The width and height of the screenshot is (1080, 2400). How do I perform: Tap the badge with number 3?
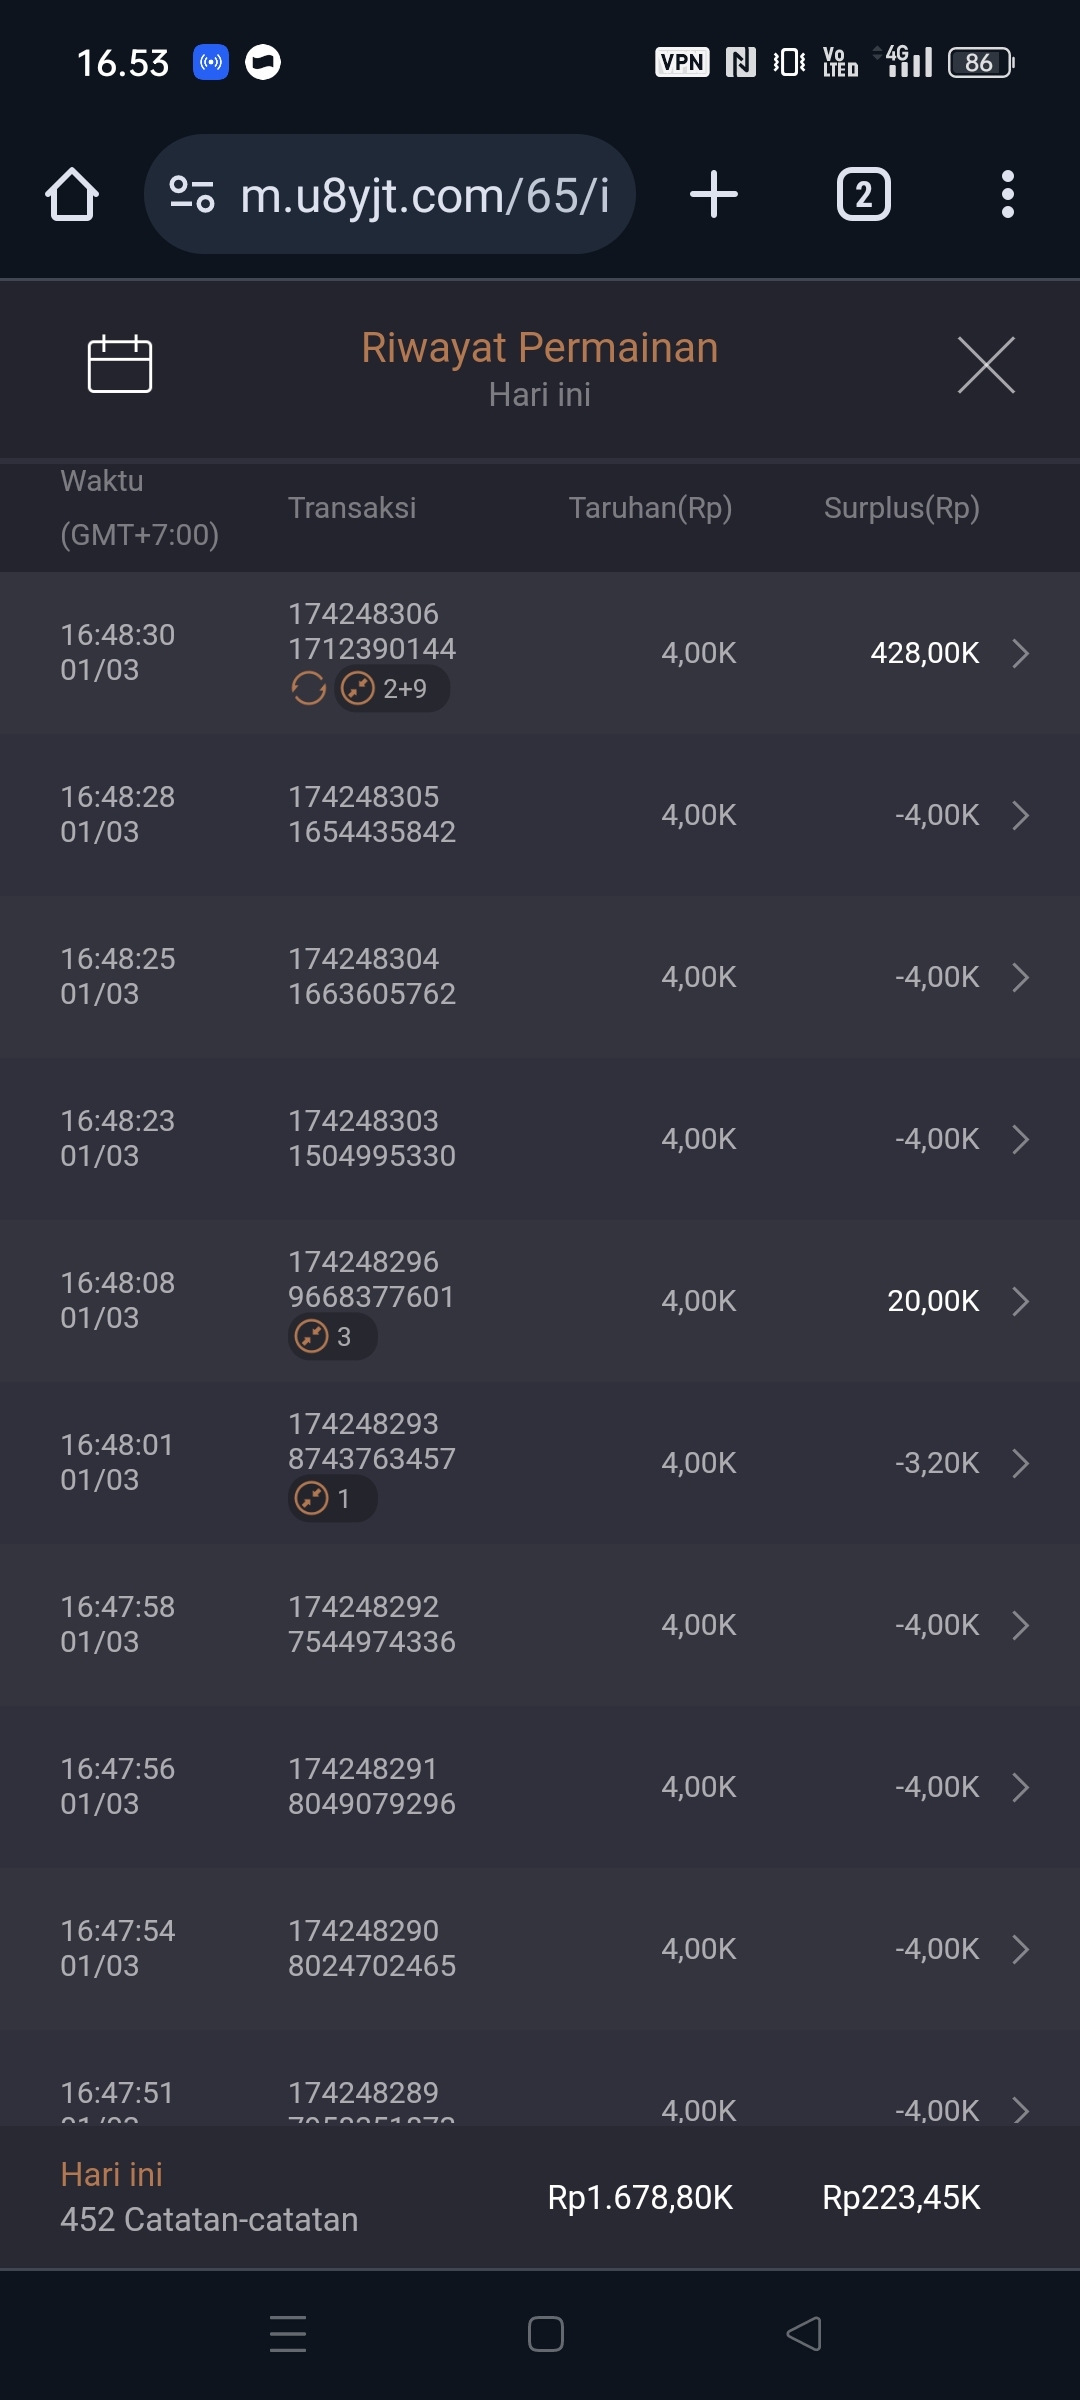[x=331, y=1337]
